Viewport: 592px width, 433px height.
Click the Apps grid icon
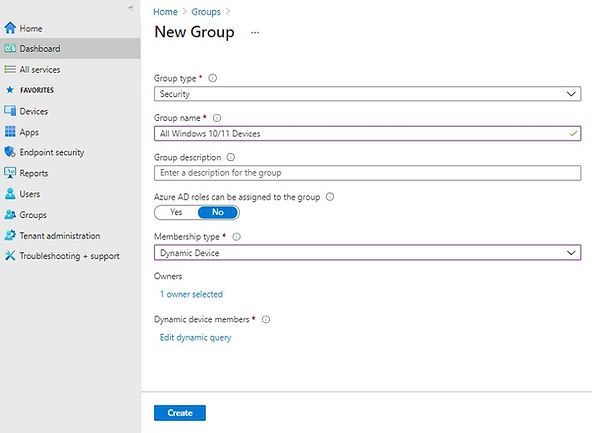(x=10, y=132)
